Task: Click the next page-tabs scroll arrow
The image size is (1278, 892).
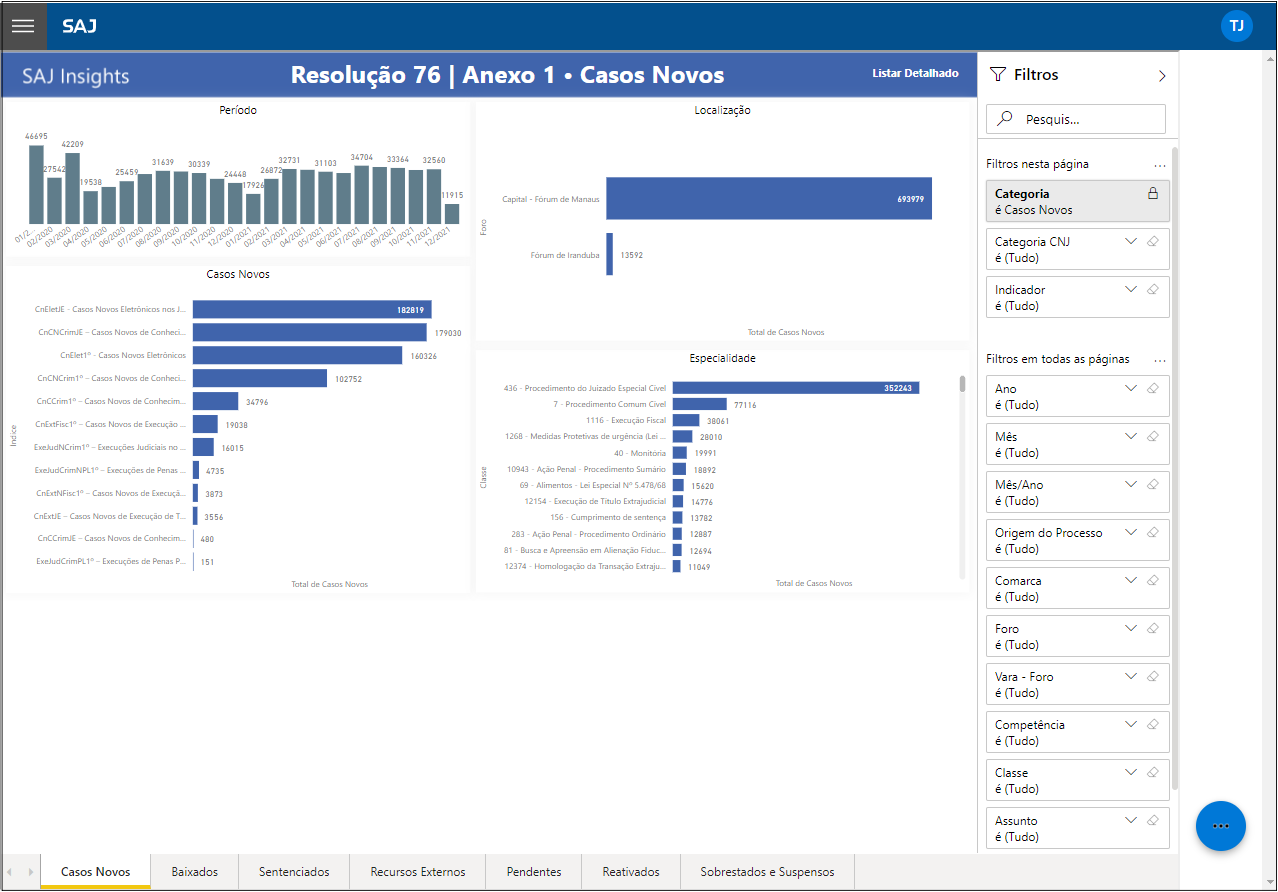Action: click(x=29, y=872)
